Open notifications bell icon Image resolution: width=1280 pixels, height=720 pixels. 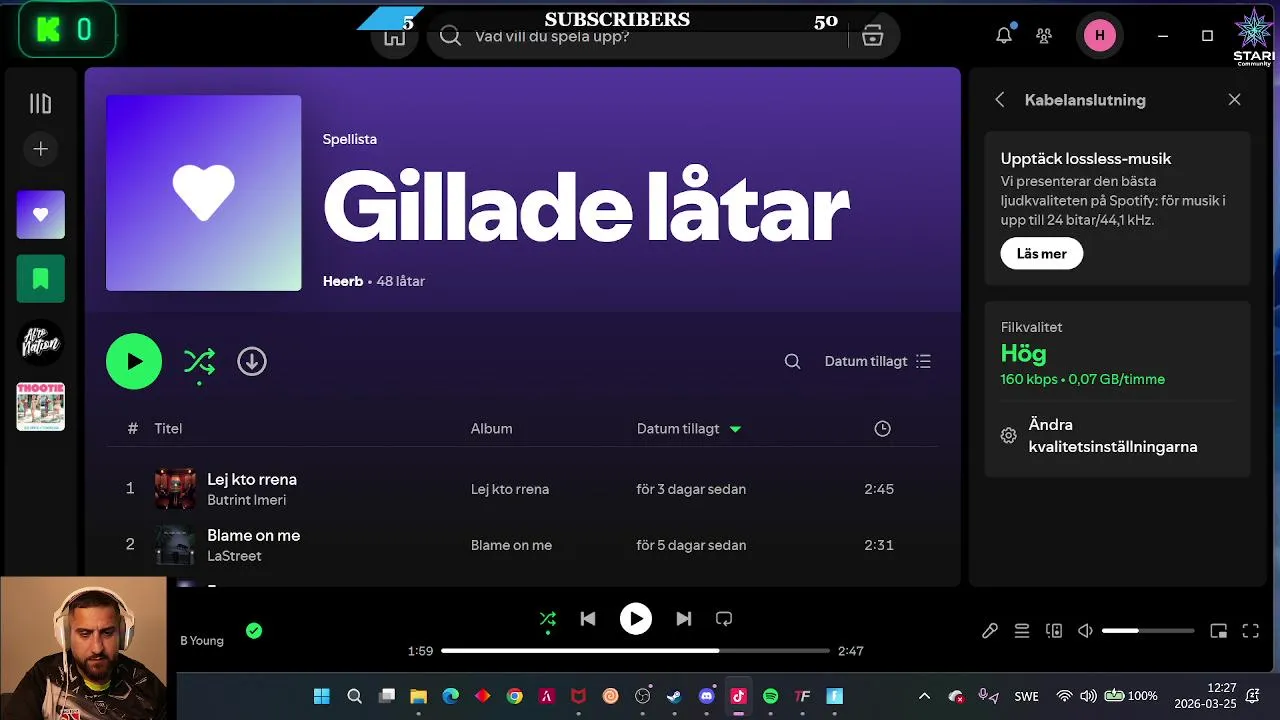point(1004,36)
